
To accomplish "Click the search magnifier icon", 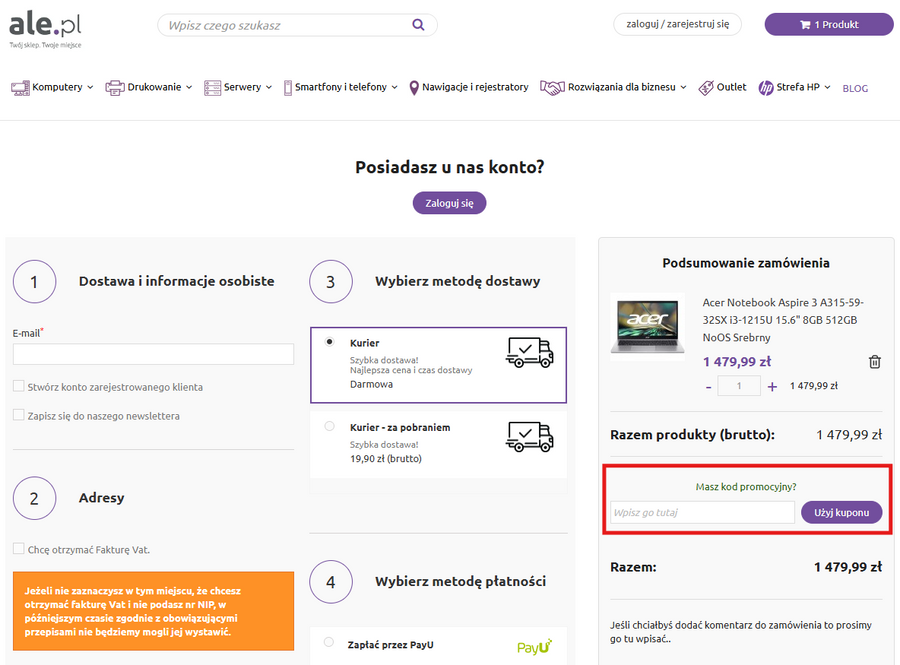I will pyautogui.click(x=418, y=25).
